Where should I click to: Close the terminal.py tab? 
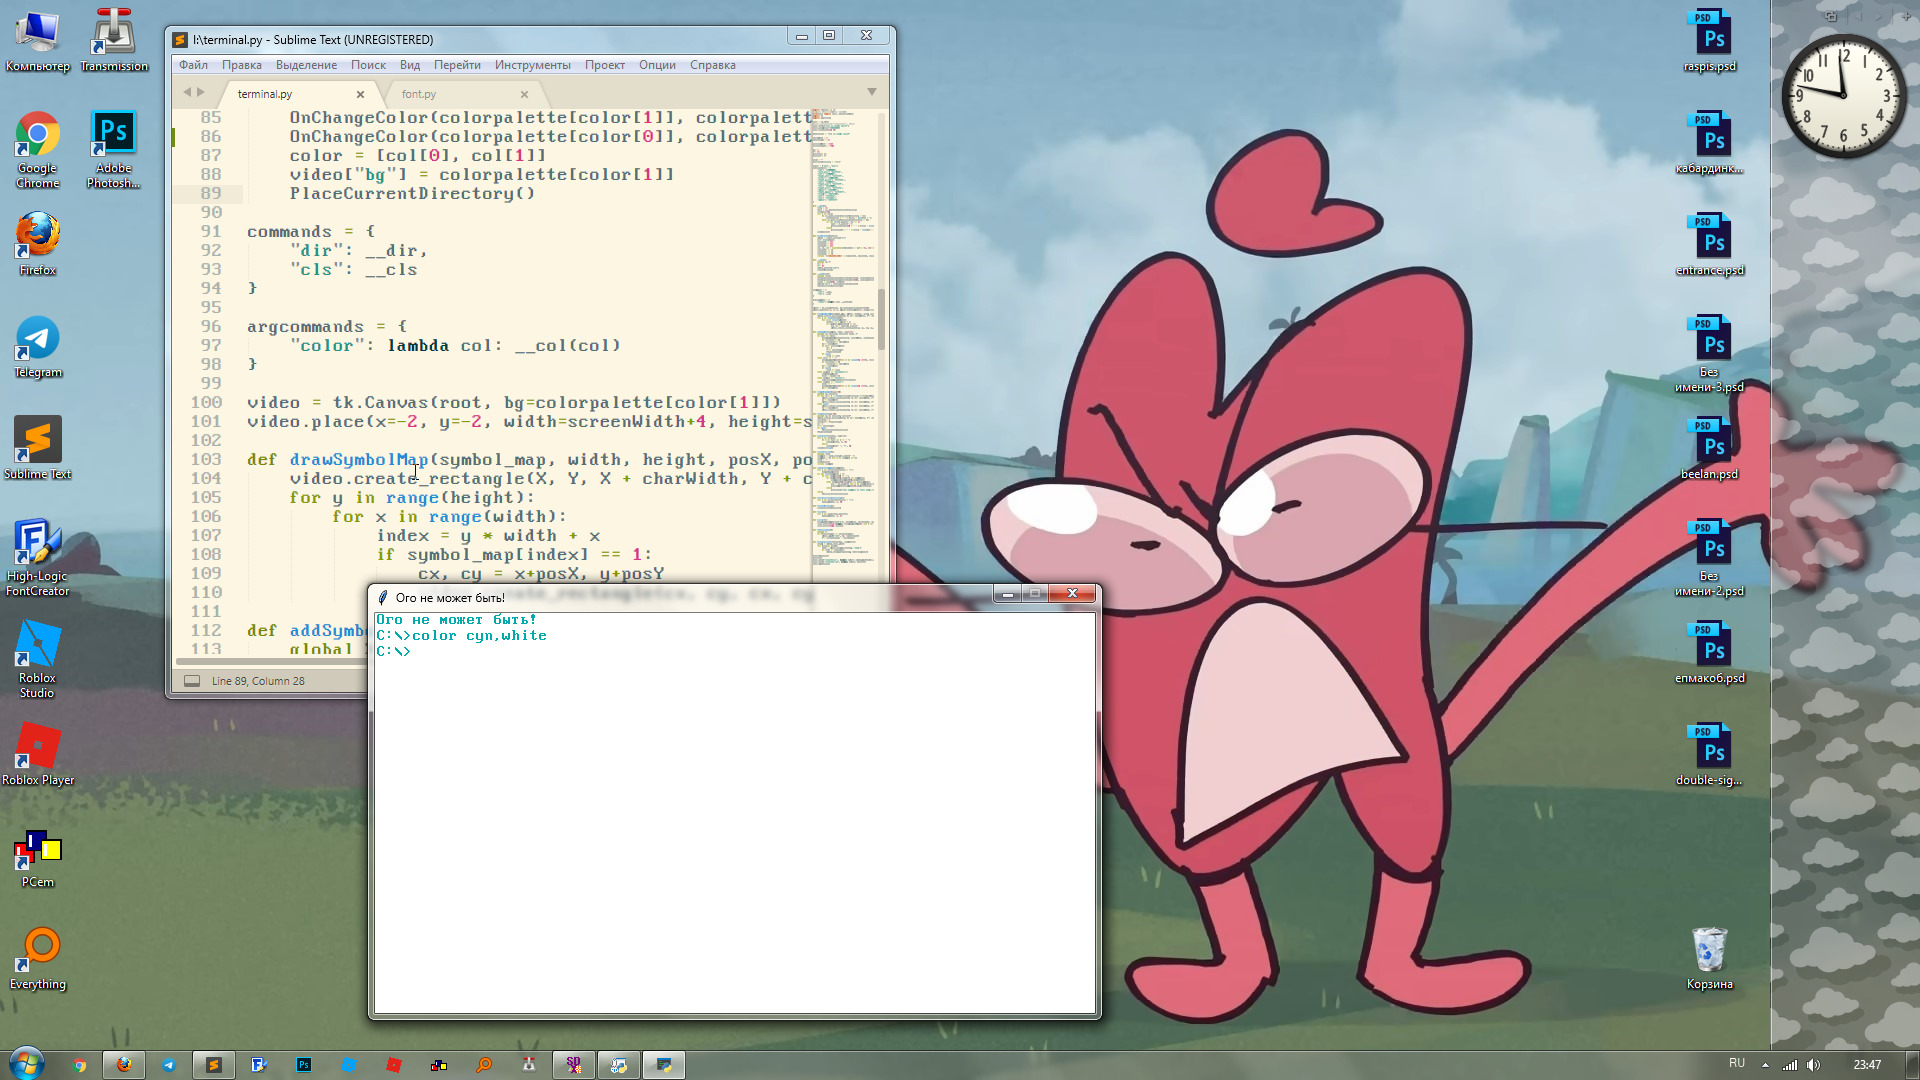pos(360,94)
